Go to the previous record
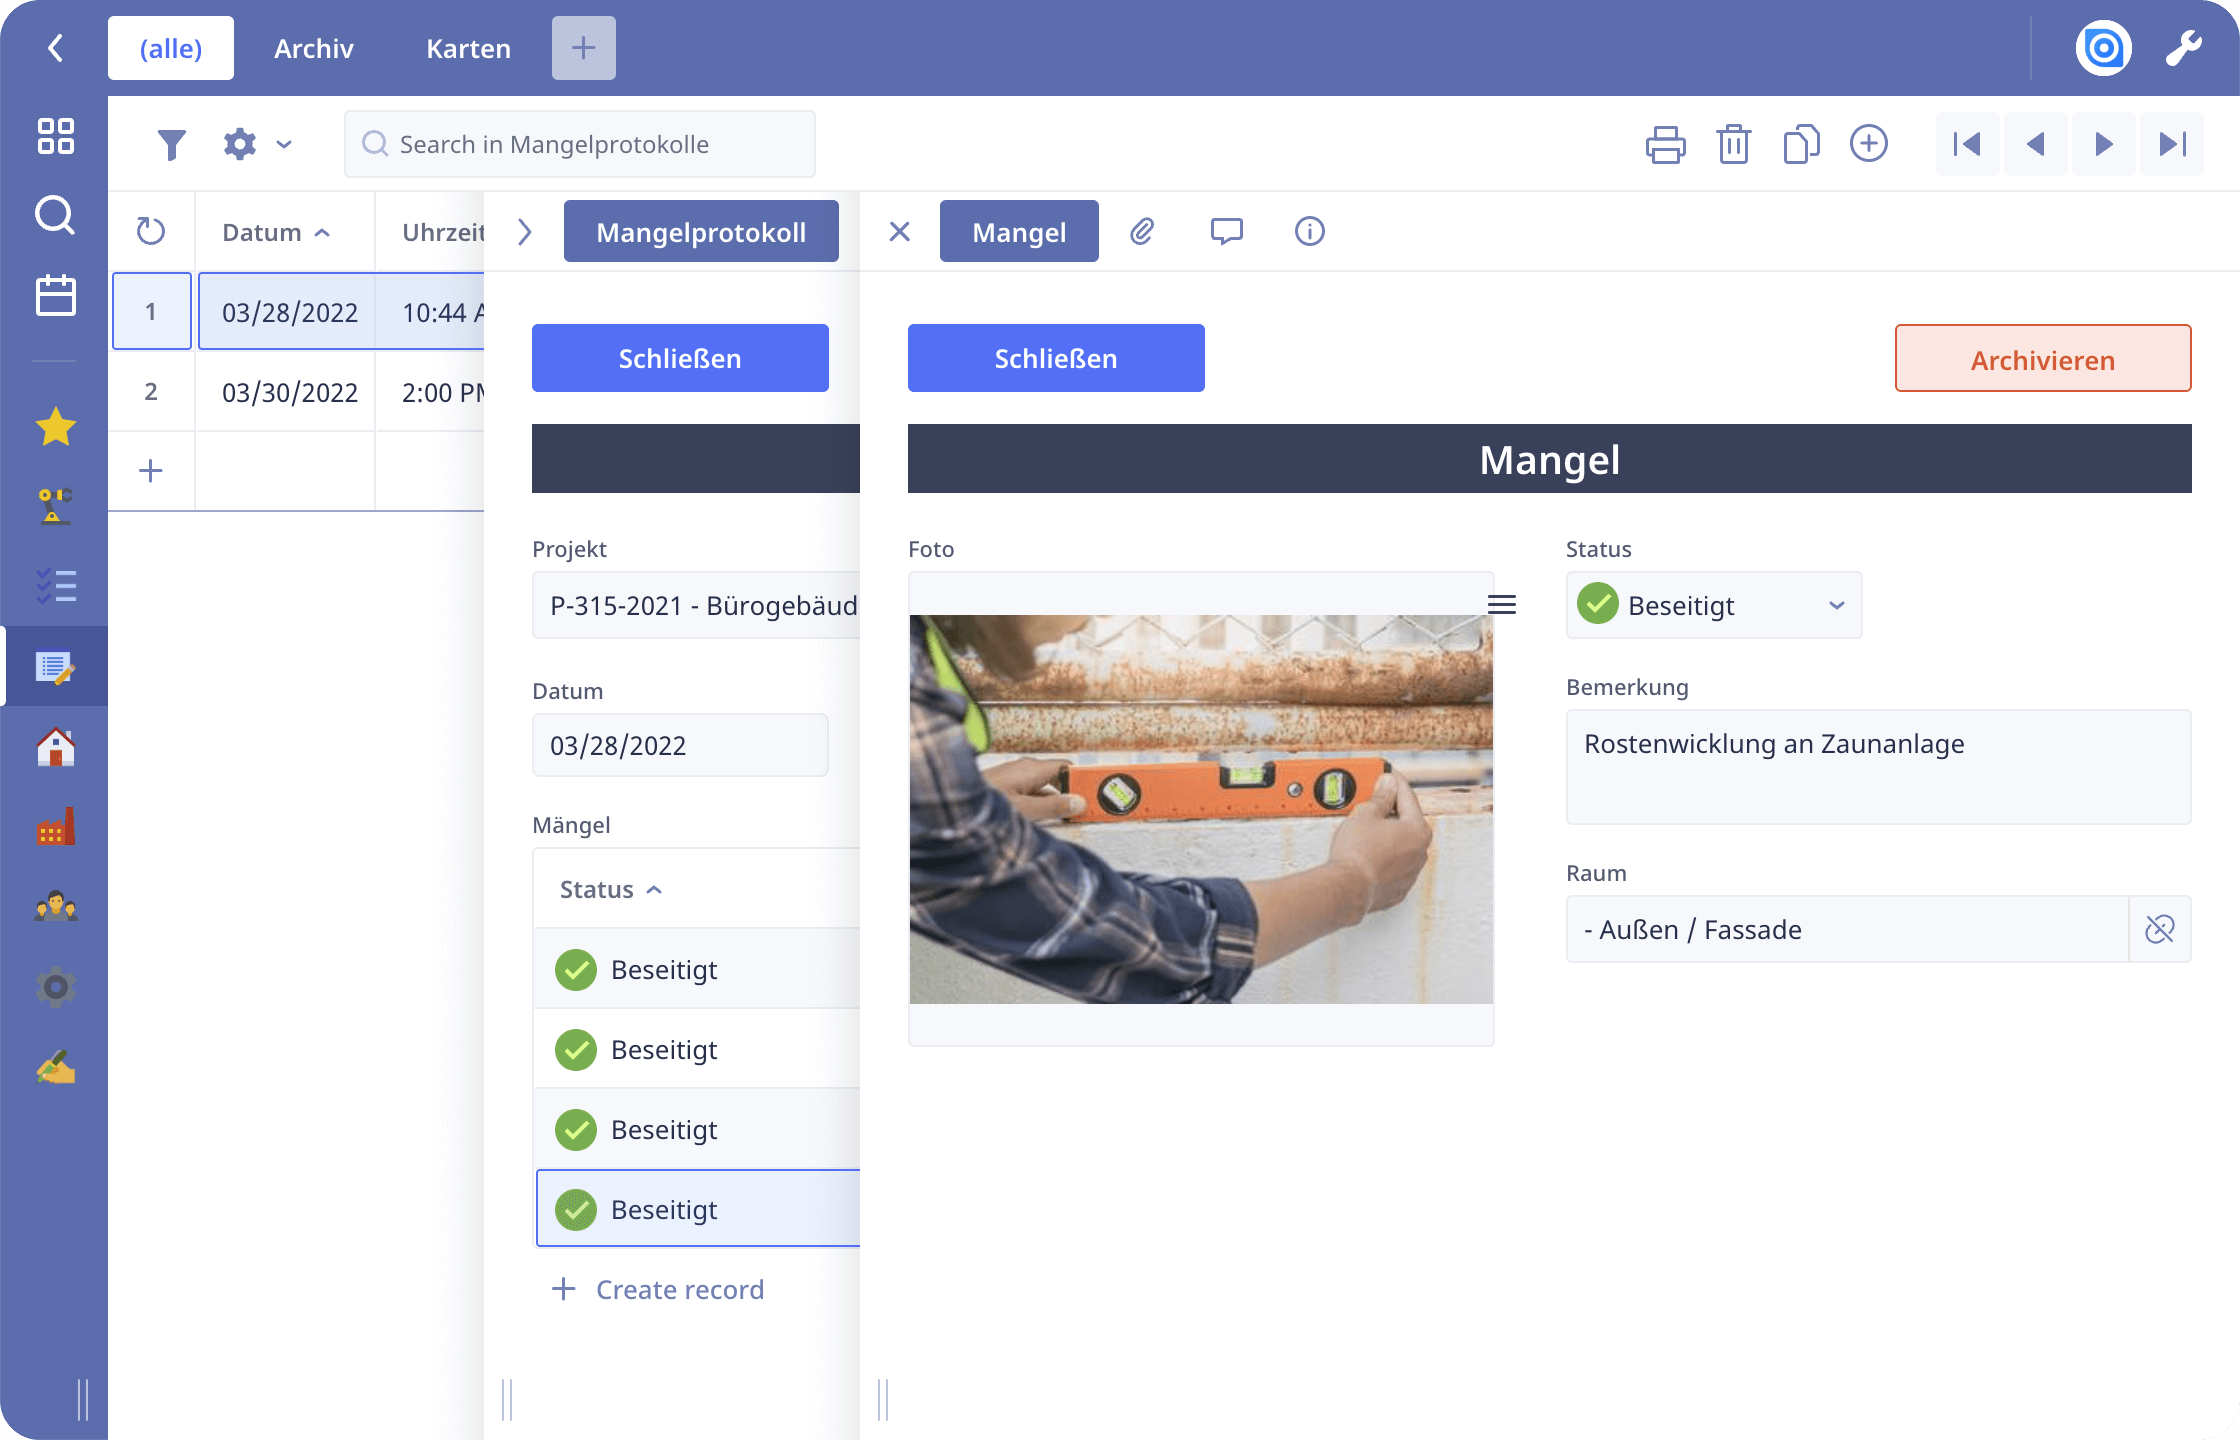 coord(2035,144)
